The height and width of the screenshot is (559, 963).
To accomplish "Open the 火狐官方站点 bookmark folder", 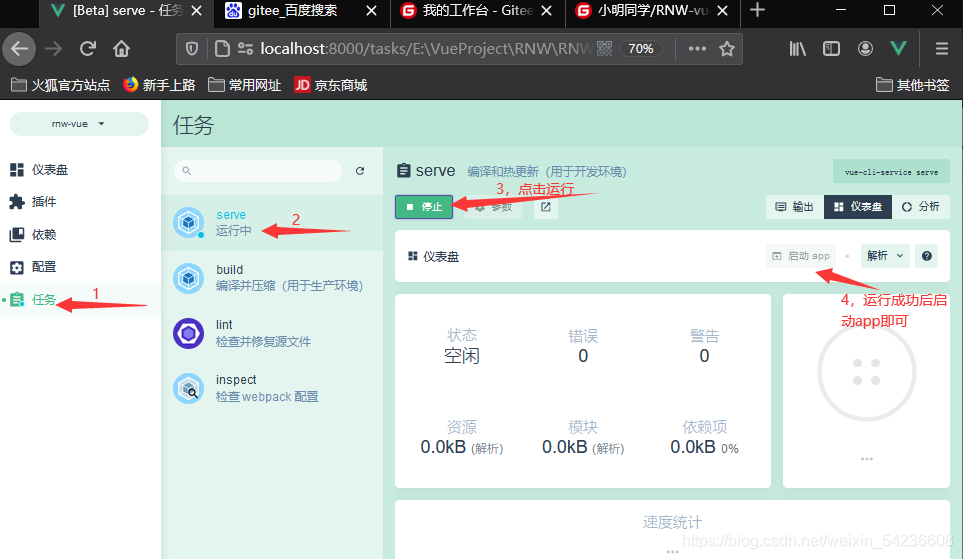I will [x=61, y=85].
